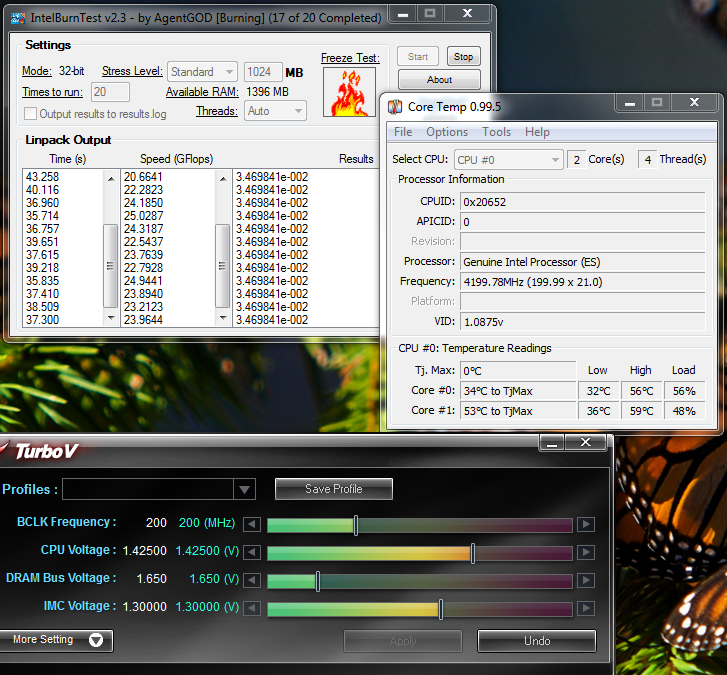Open the Core Temp File menu
Screen dimensions: 727x675
403,132
